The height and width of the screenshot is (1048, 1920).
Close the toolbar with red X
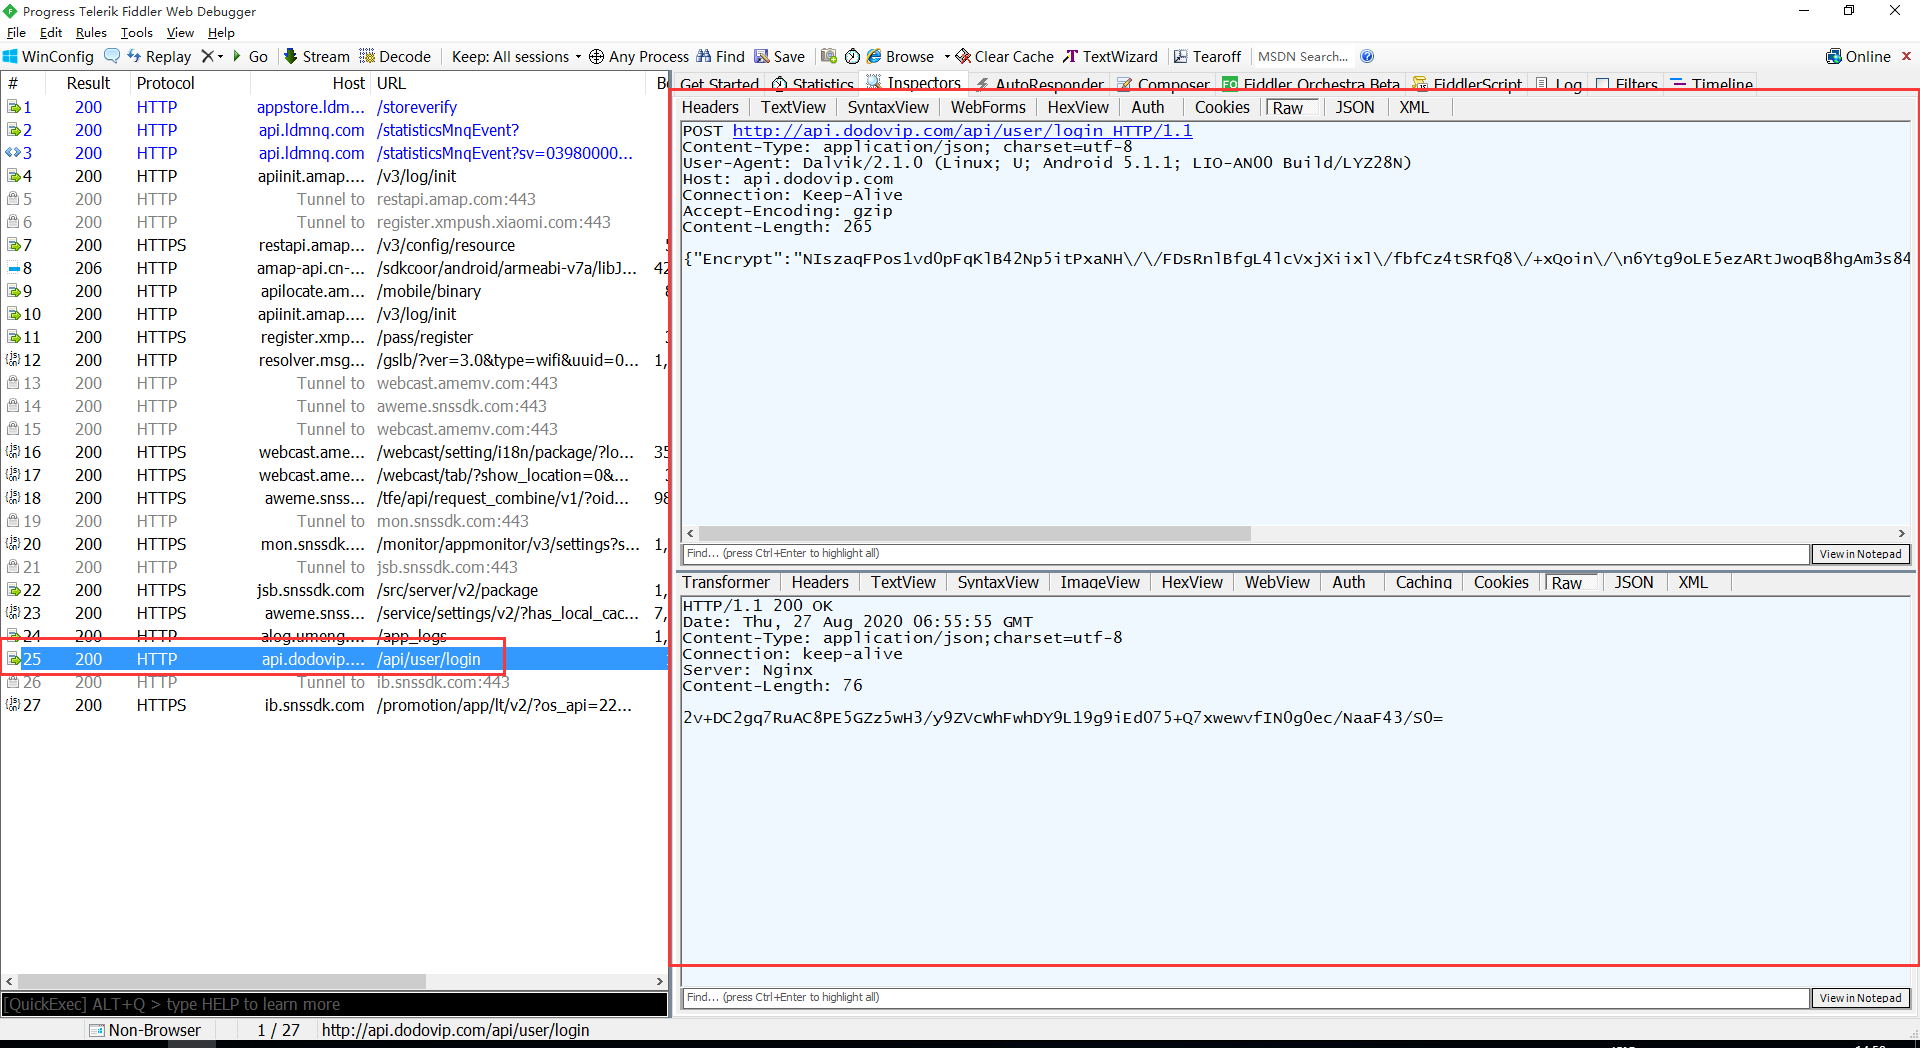click(x=1906, y=56)
